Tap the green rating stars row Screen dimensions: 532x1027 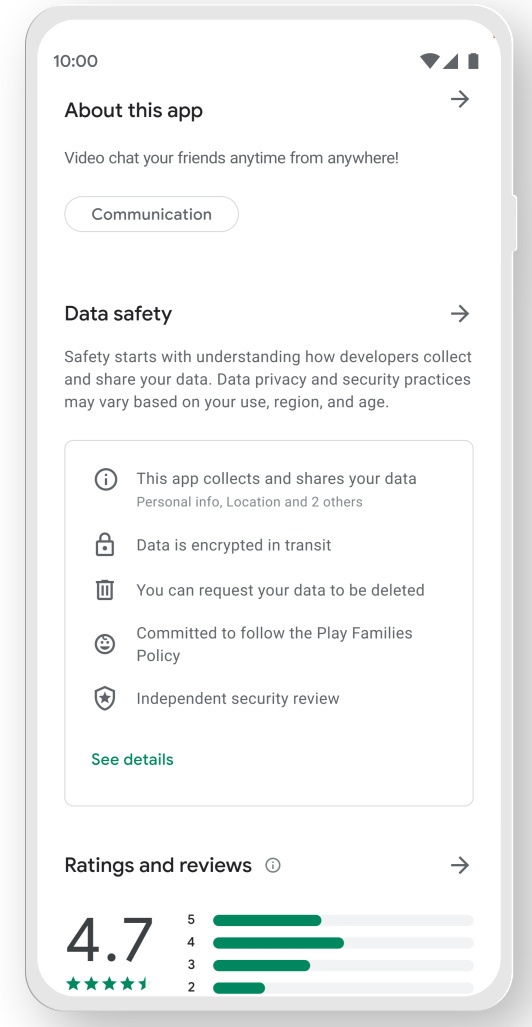[108, 984]
